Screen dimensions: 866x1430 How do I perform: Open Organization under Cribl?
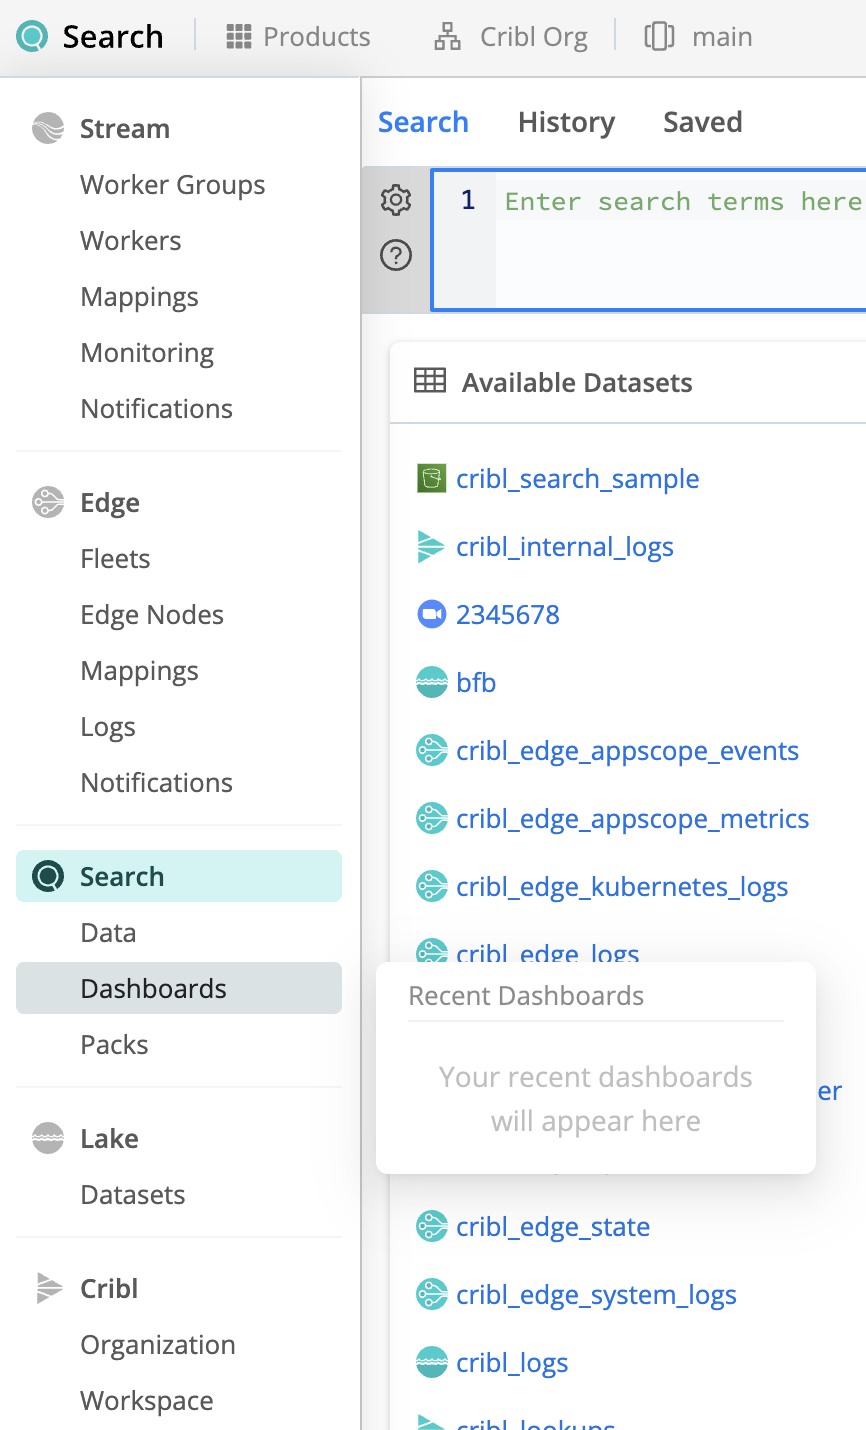158,1345
